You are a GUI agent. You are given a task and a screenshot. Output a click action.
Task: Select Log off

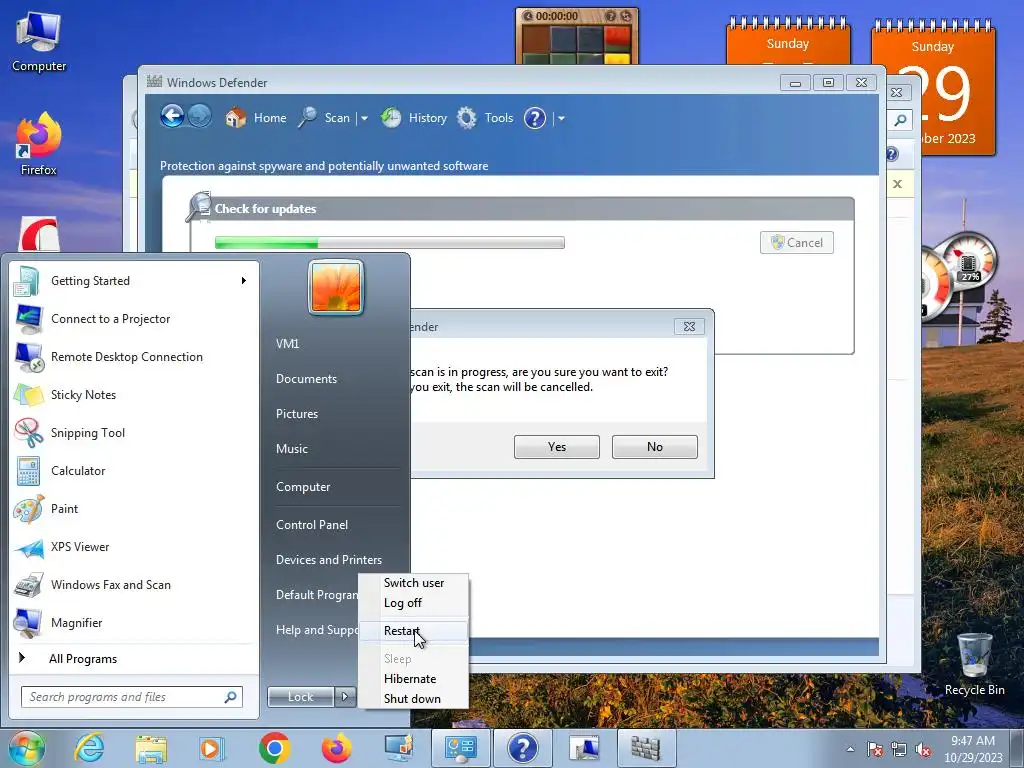tap(413, 603)
